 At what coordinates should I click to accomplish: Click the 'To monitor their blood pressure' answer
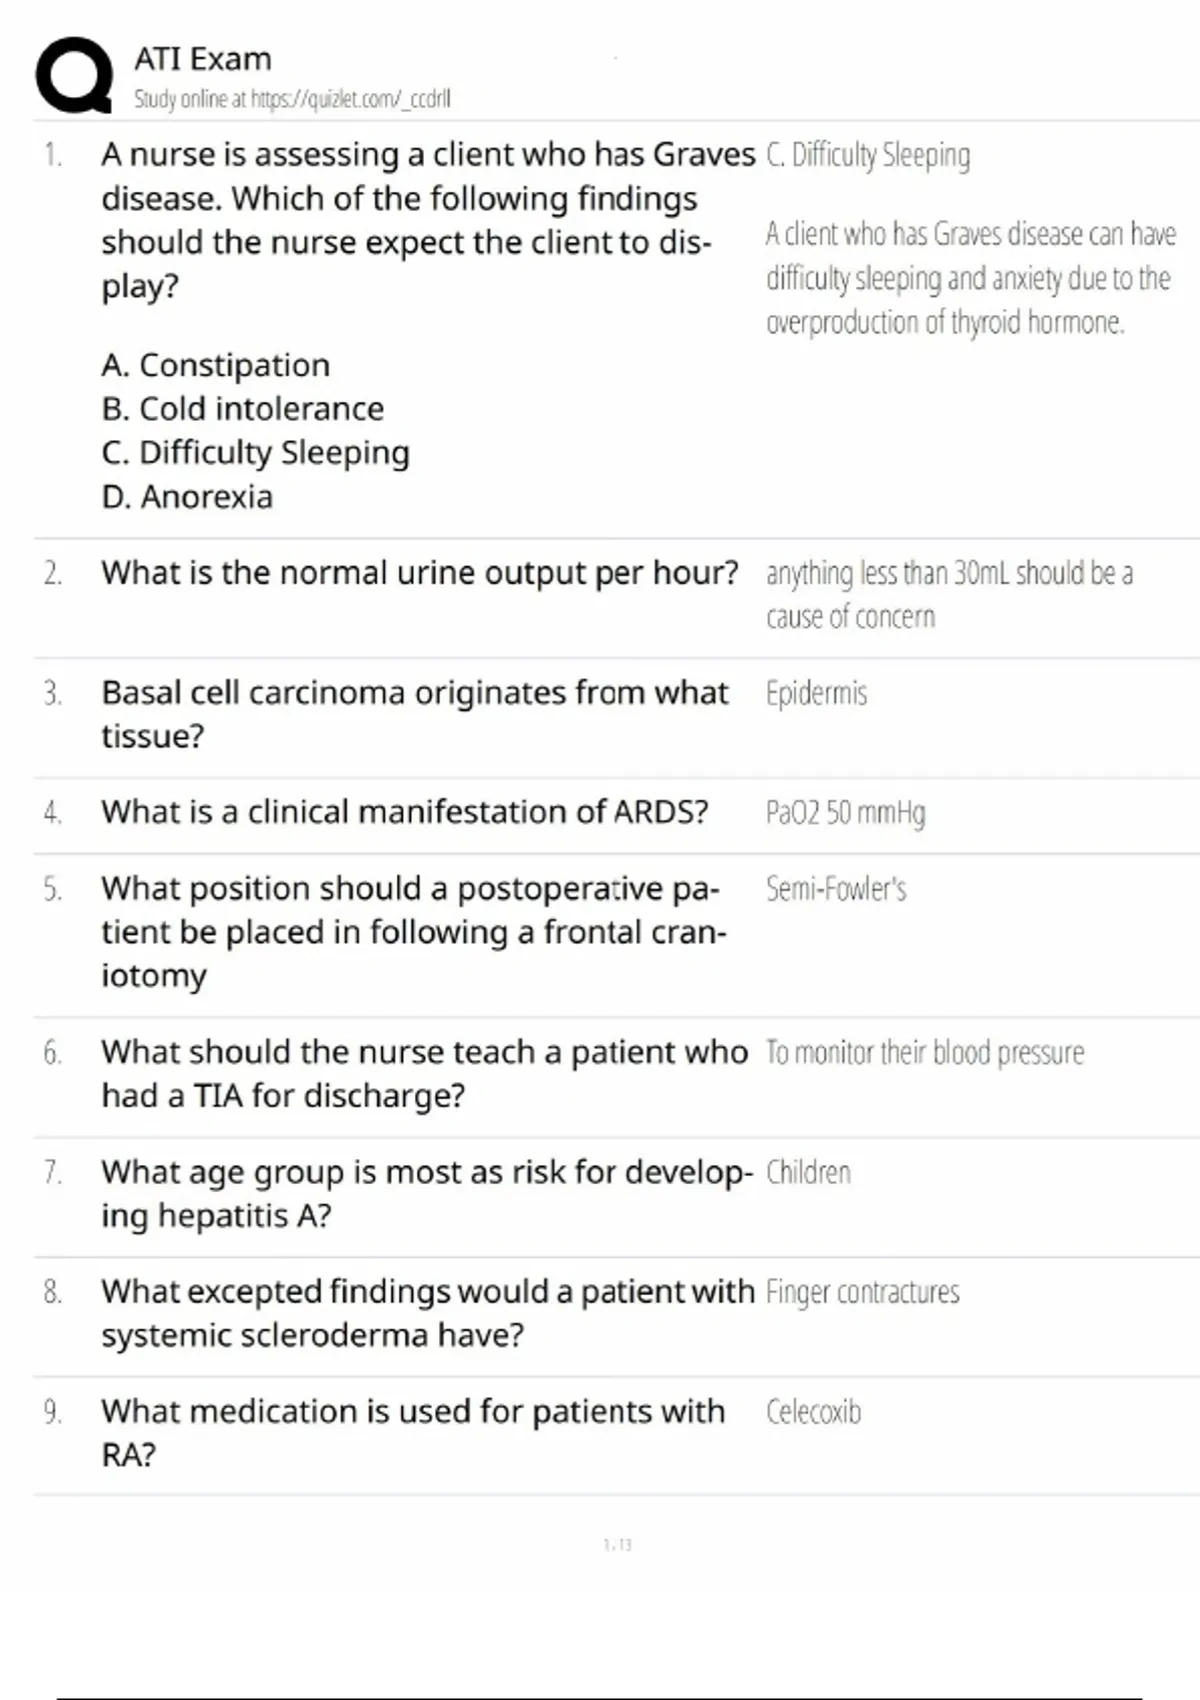pos(925,1052)
